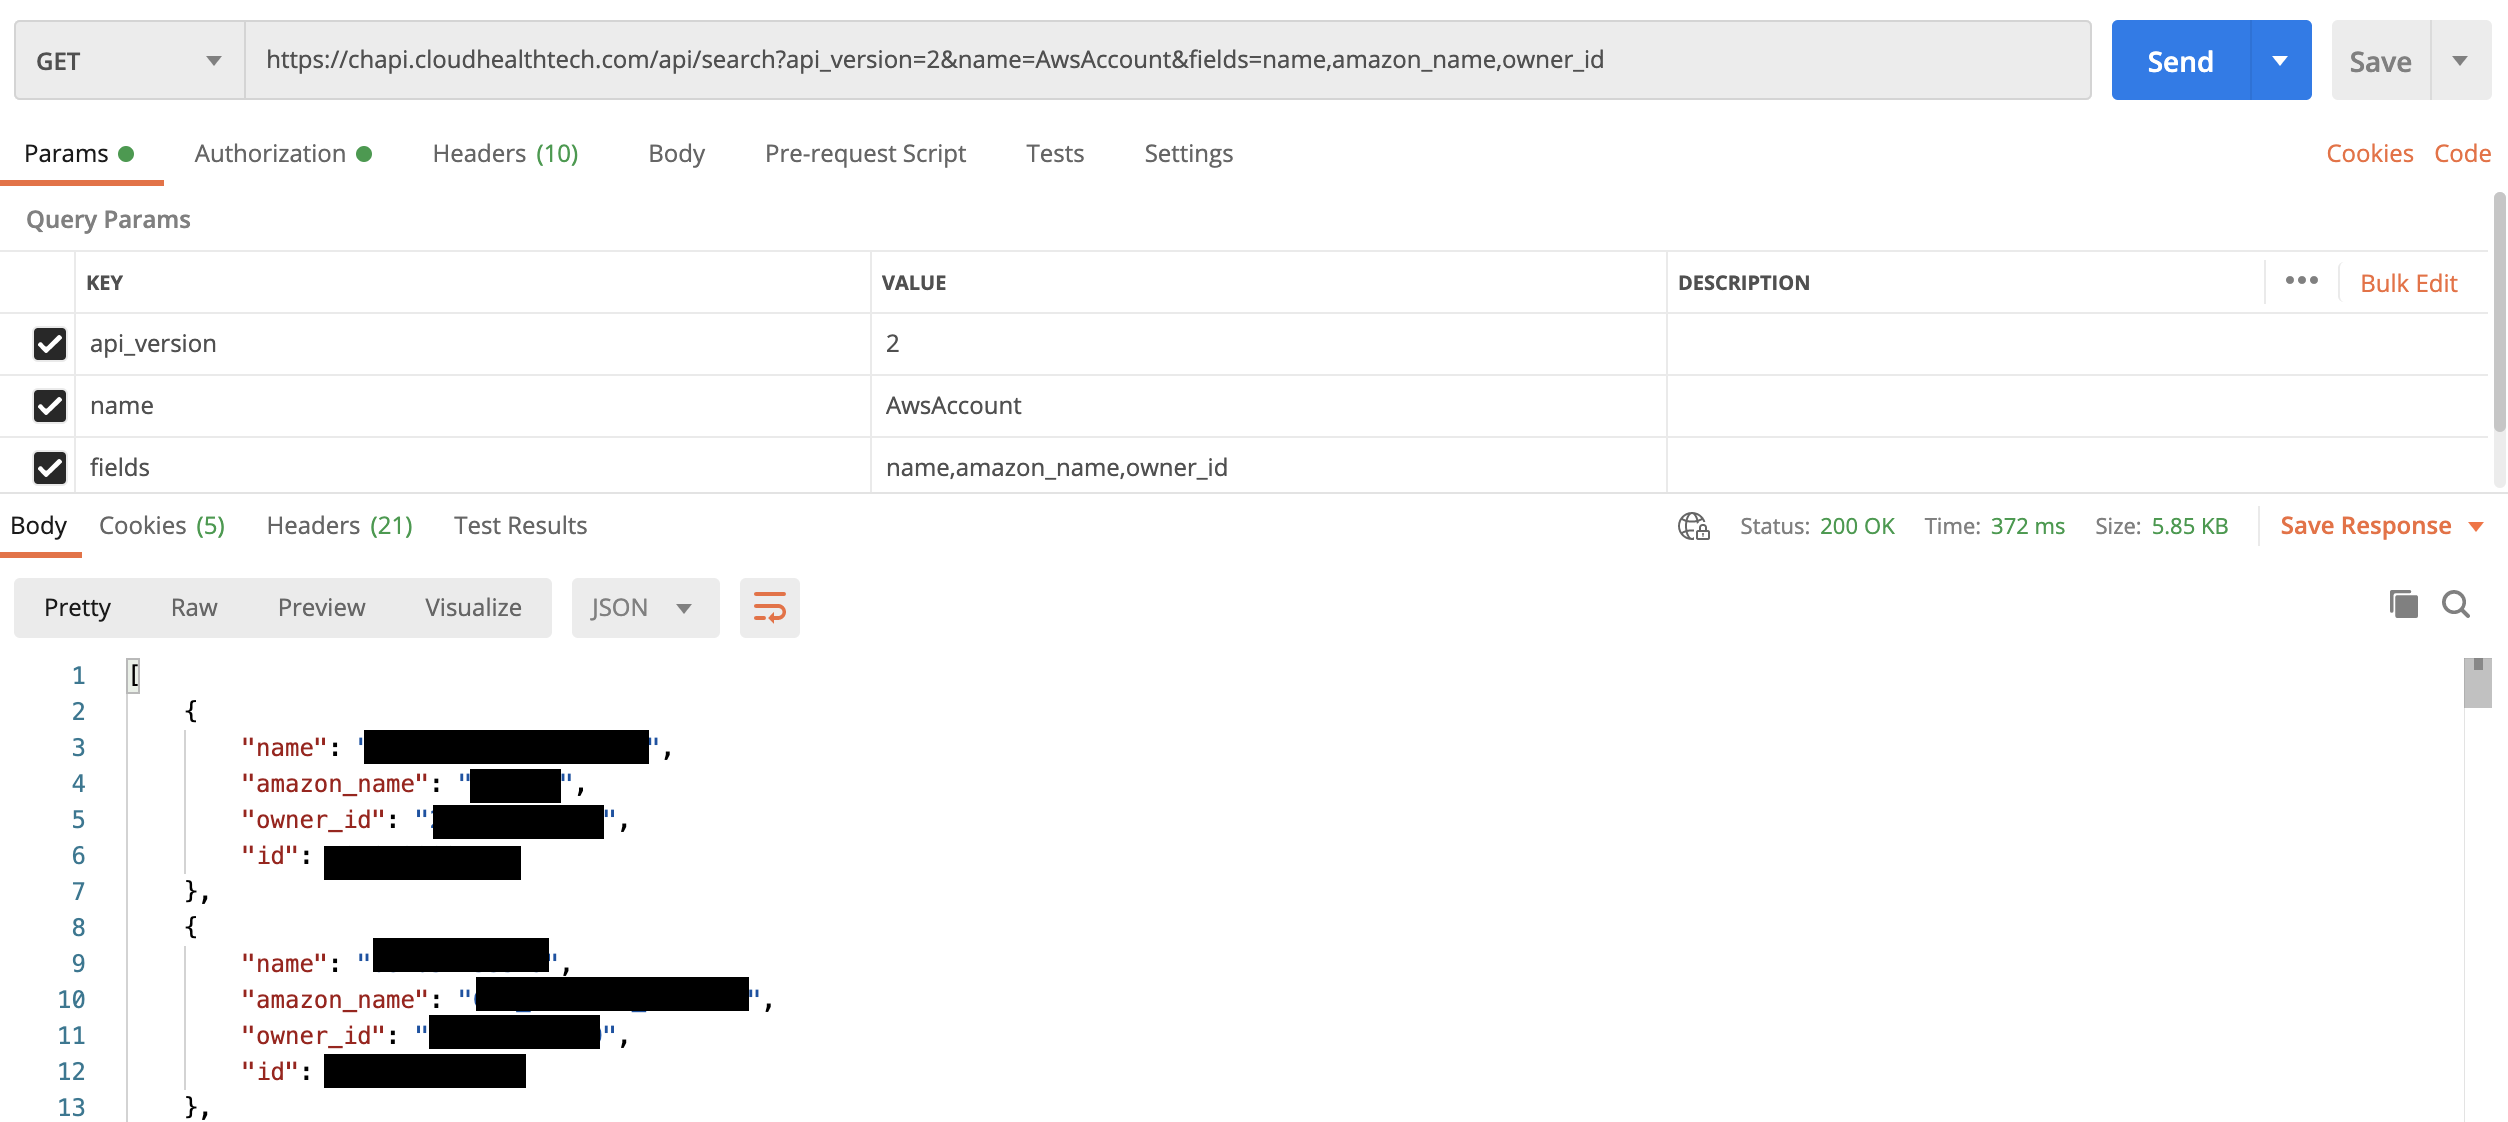Click the network globe lock icon
2508x1122 pixels.
1693,526
